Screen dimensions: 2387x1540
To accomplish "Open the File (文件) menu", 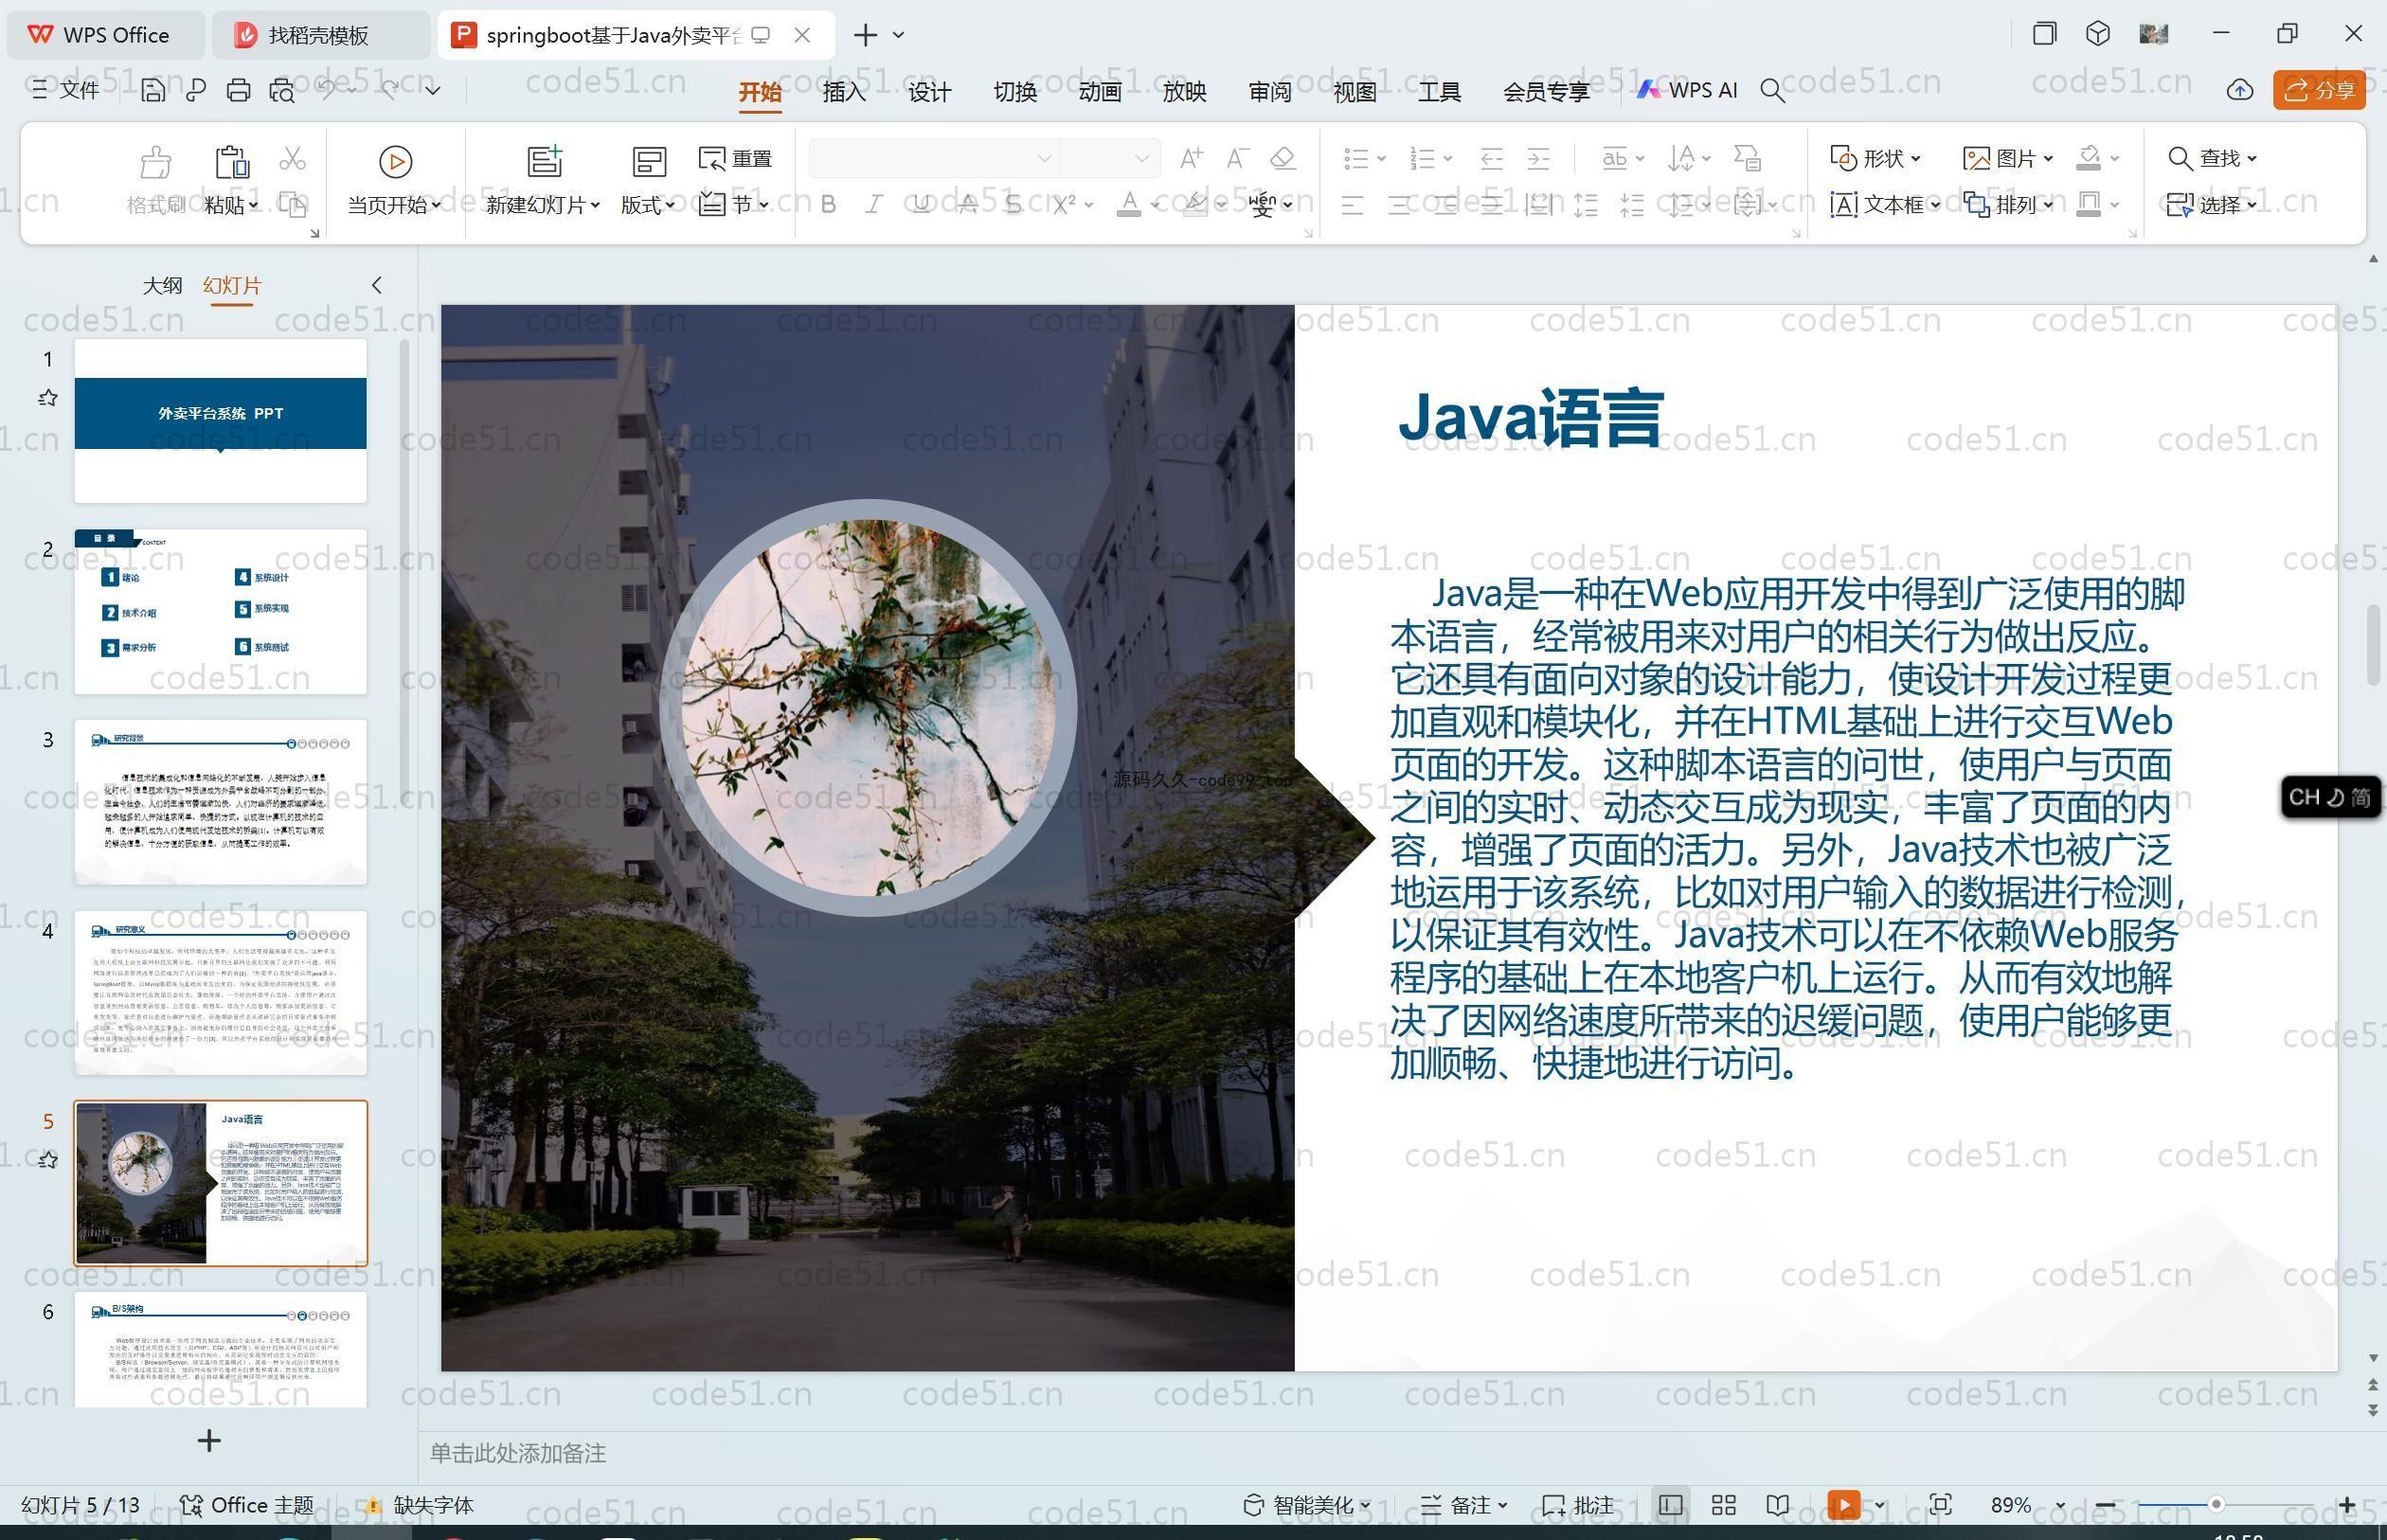I will coord(65,90).
